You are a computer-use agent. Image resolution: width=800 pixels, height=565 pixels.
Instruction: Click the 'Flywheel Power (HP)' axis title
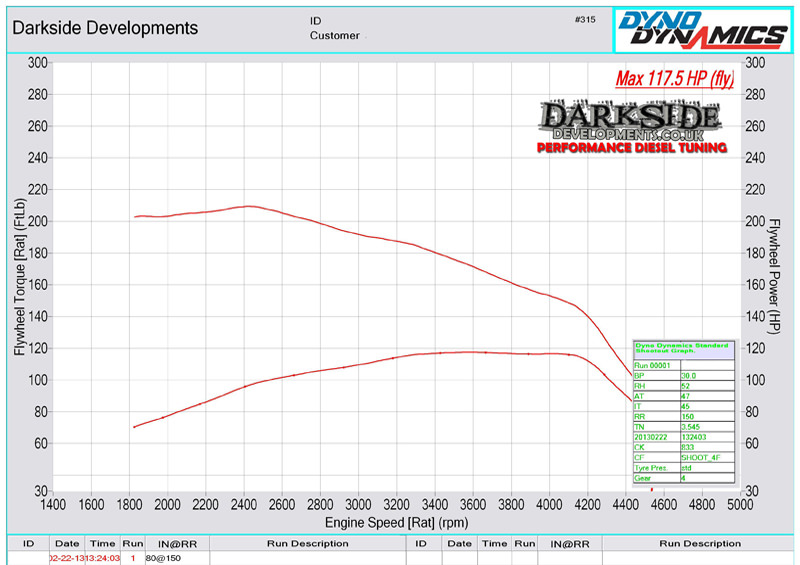point(774,277)
